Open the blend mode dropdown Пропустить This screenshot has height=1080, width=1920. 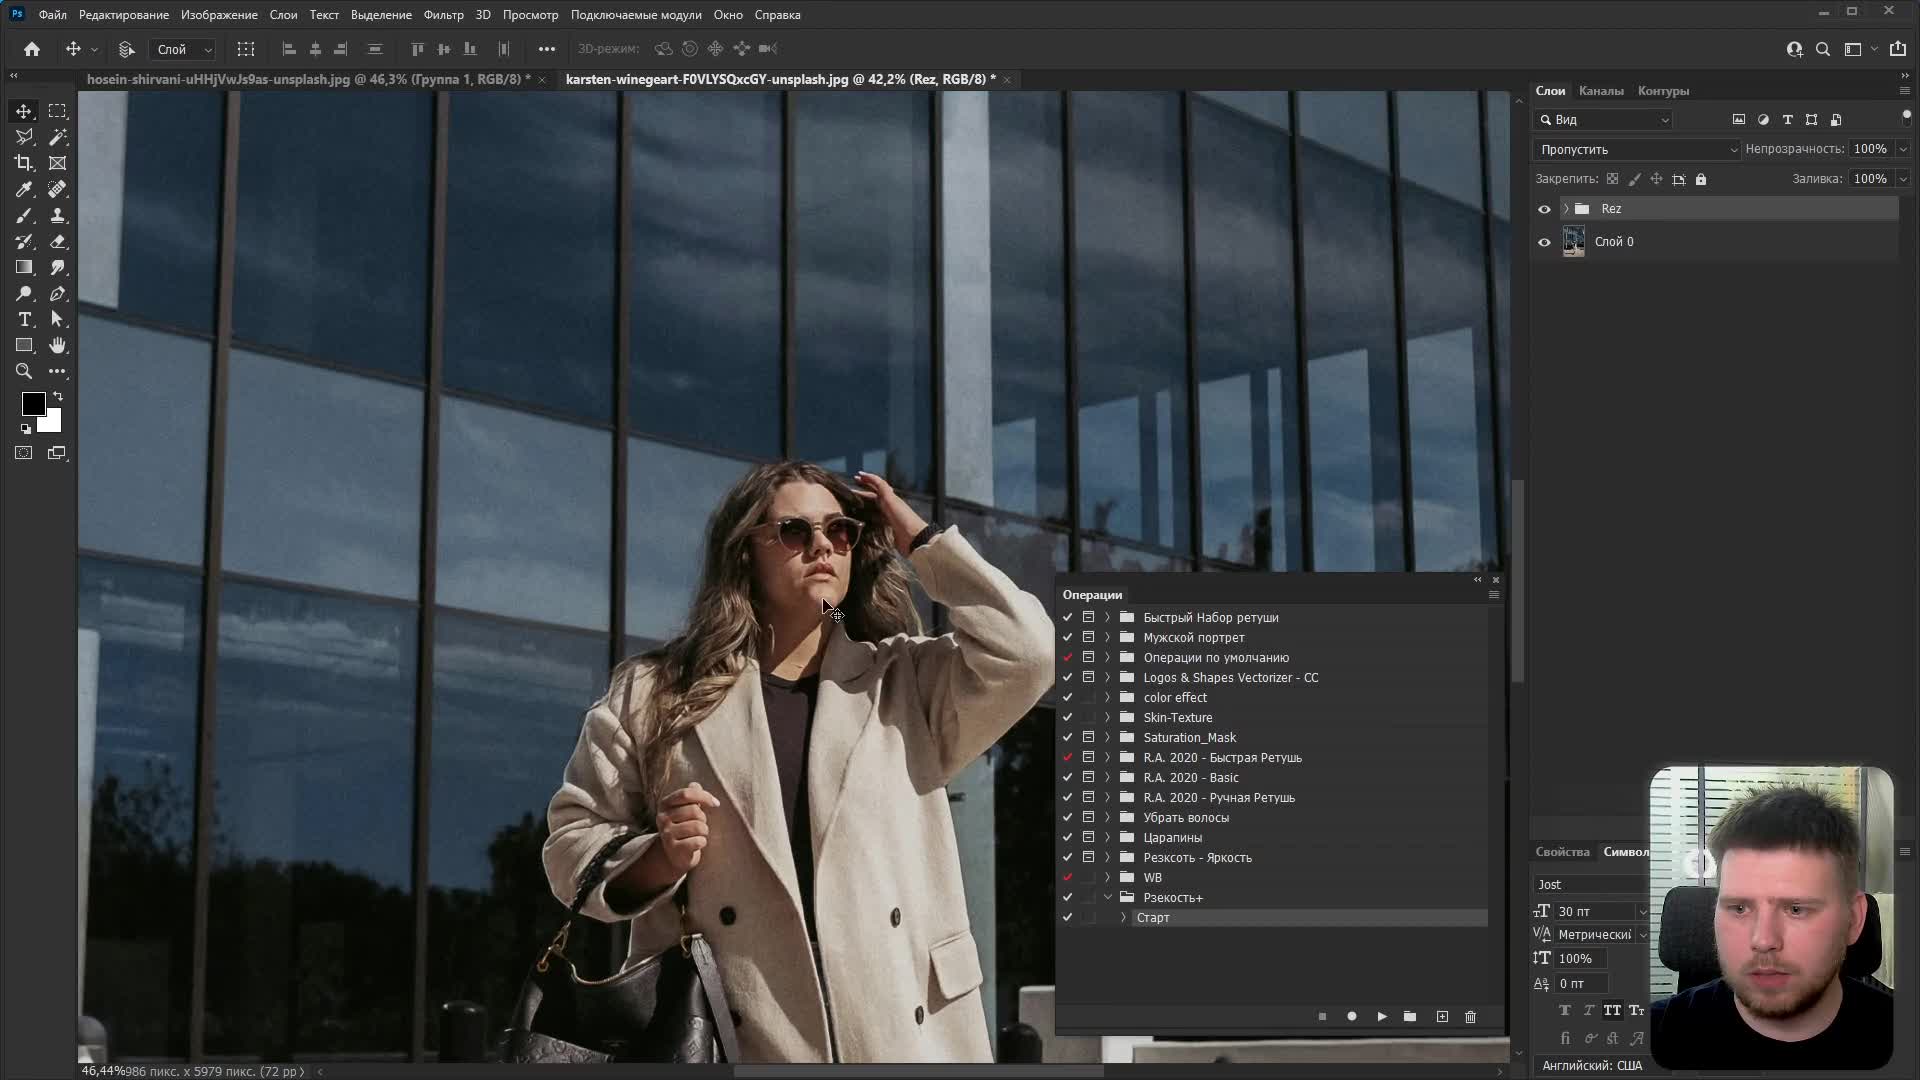click(1636, 149)
